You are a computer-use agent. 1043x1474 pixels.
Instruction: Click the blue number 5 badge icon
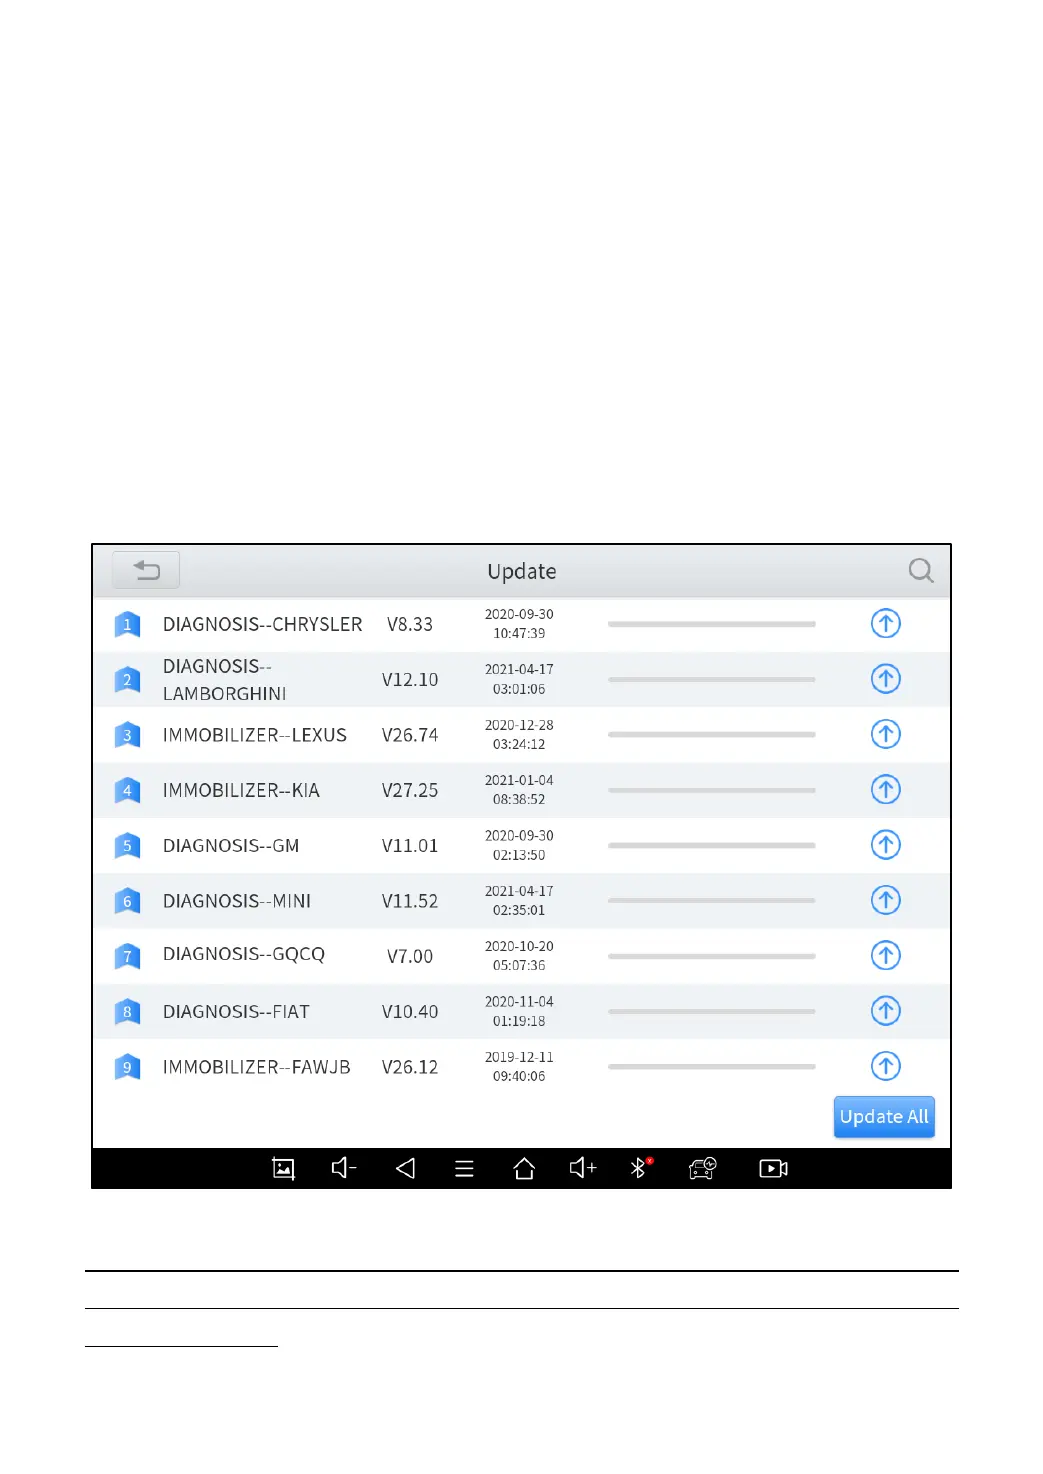pos(127,846)
